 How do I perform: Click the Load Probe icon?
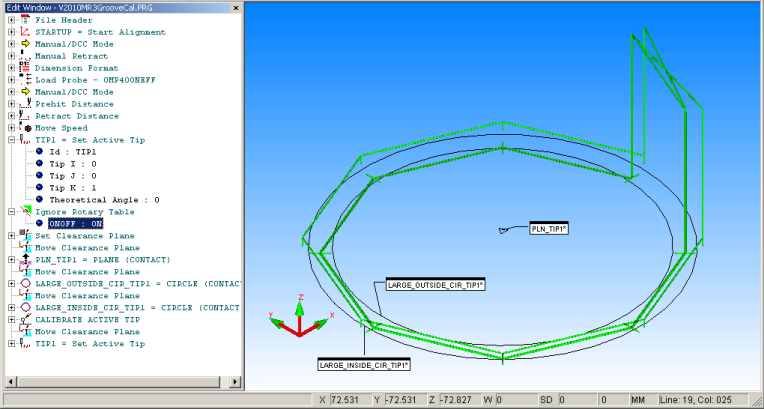click(x=25, y=80)
